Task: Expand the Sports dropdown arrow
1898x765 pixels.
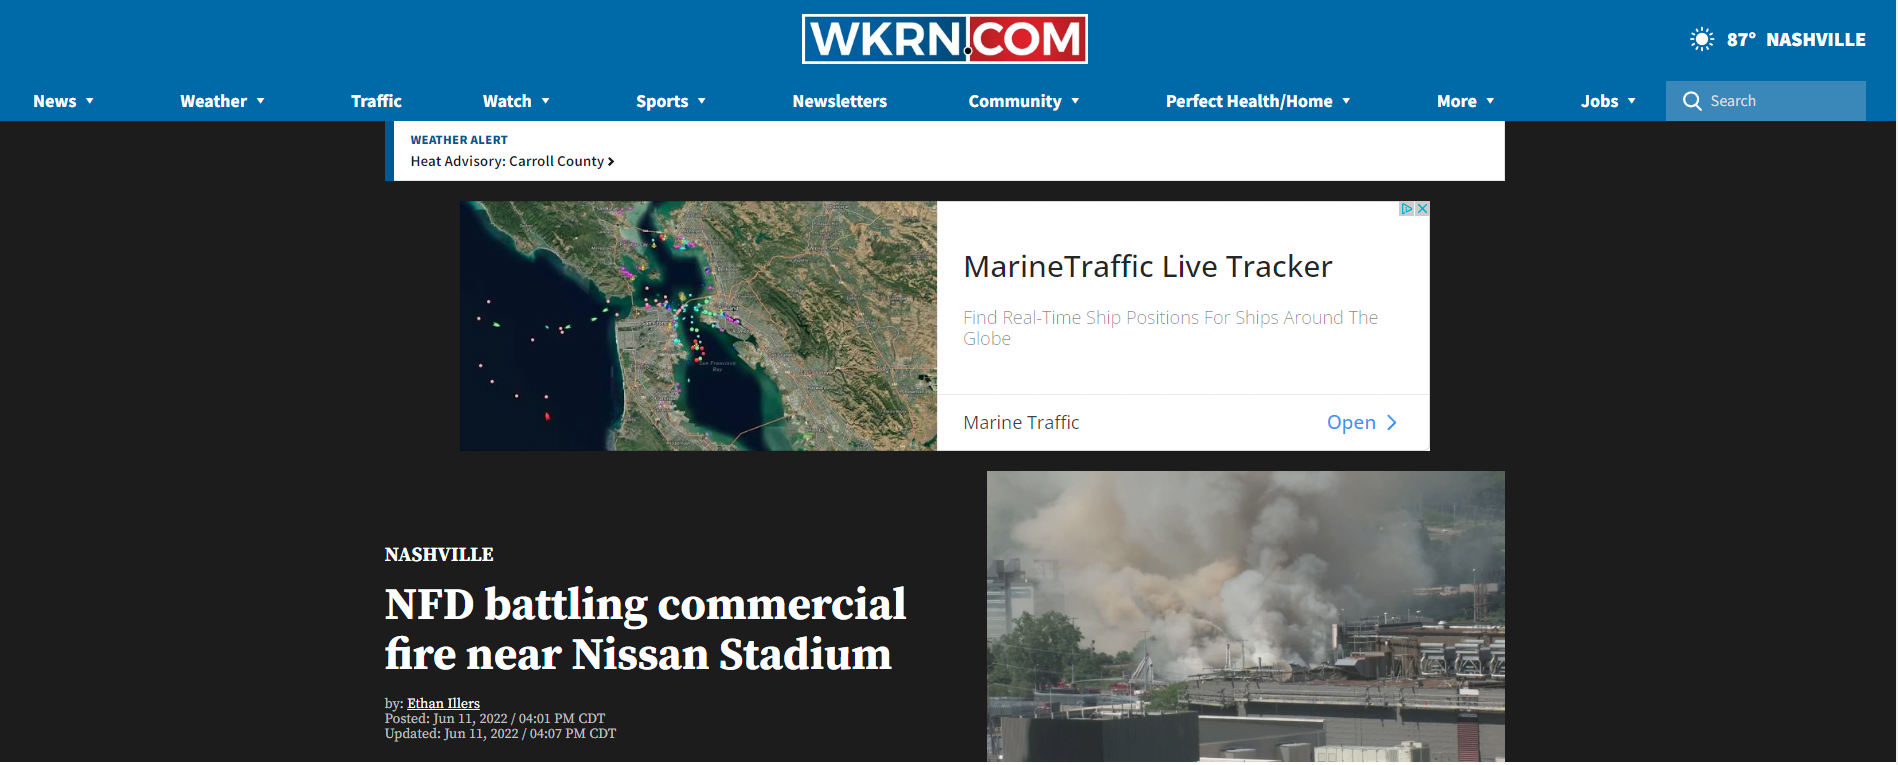Action: point(702,101)
